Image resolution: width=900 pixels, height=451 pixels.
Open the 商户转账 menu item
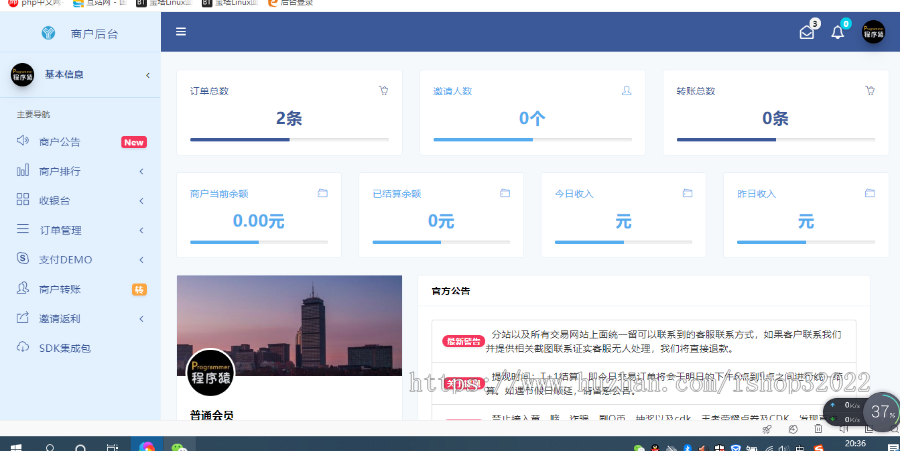coord(80,289)
